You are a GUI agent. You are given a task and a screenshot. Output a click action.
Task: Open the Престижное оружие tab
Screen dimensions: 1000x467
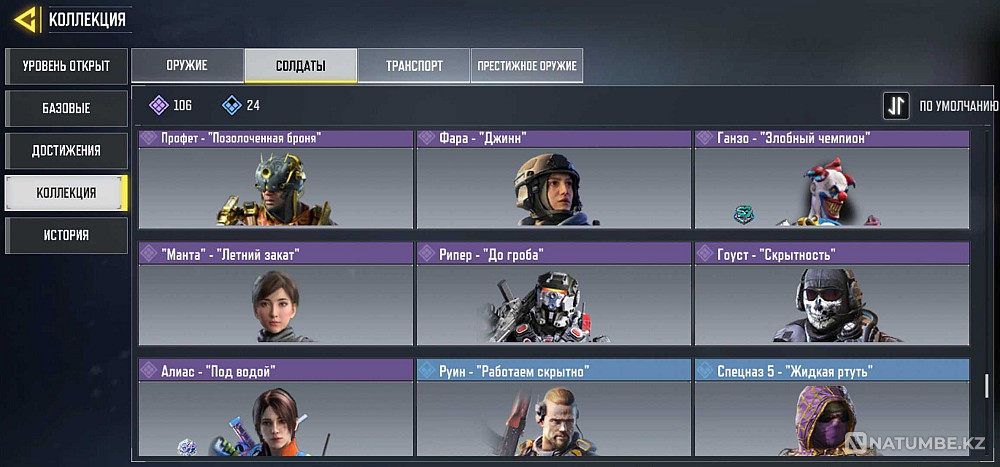[x=527, y=66]
